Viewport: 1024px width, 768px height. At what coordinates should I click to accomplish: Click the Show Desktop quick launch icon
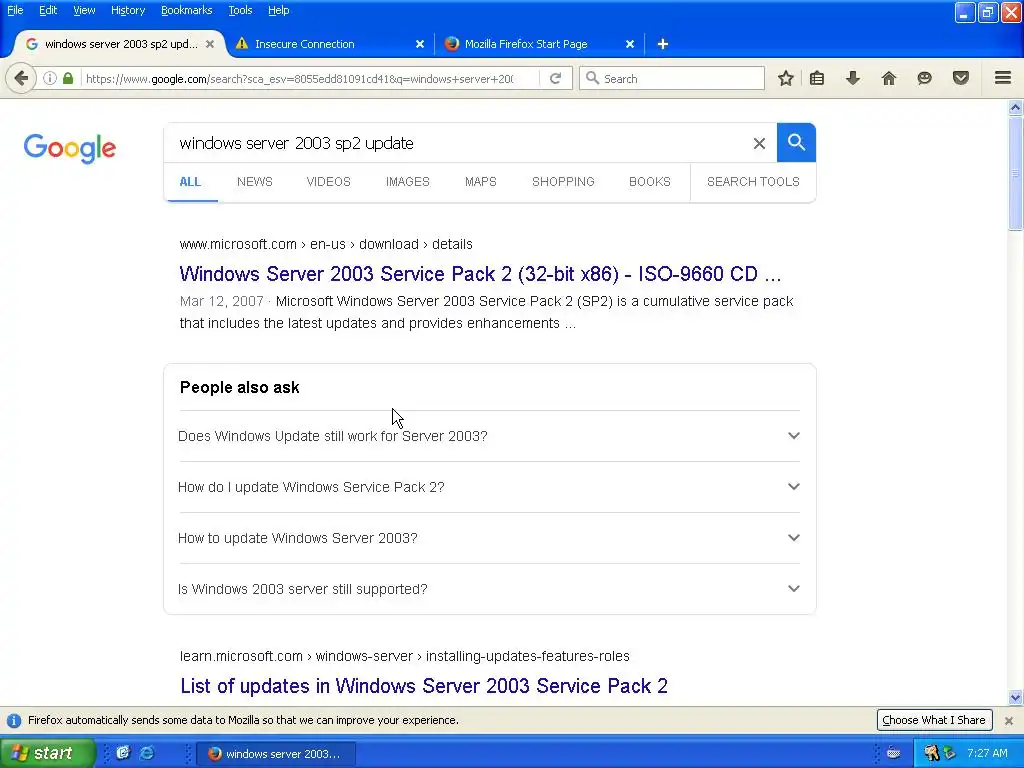point(123,753)
